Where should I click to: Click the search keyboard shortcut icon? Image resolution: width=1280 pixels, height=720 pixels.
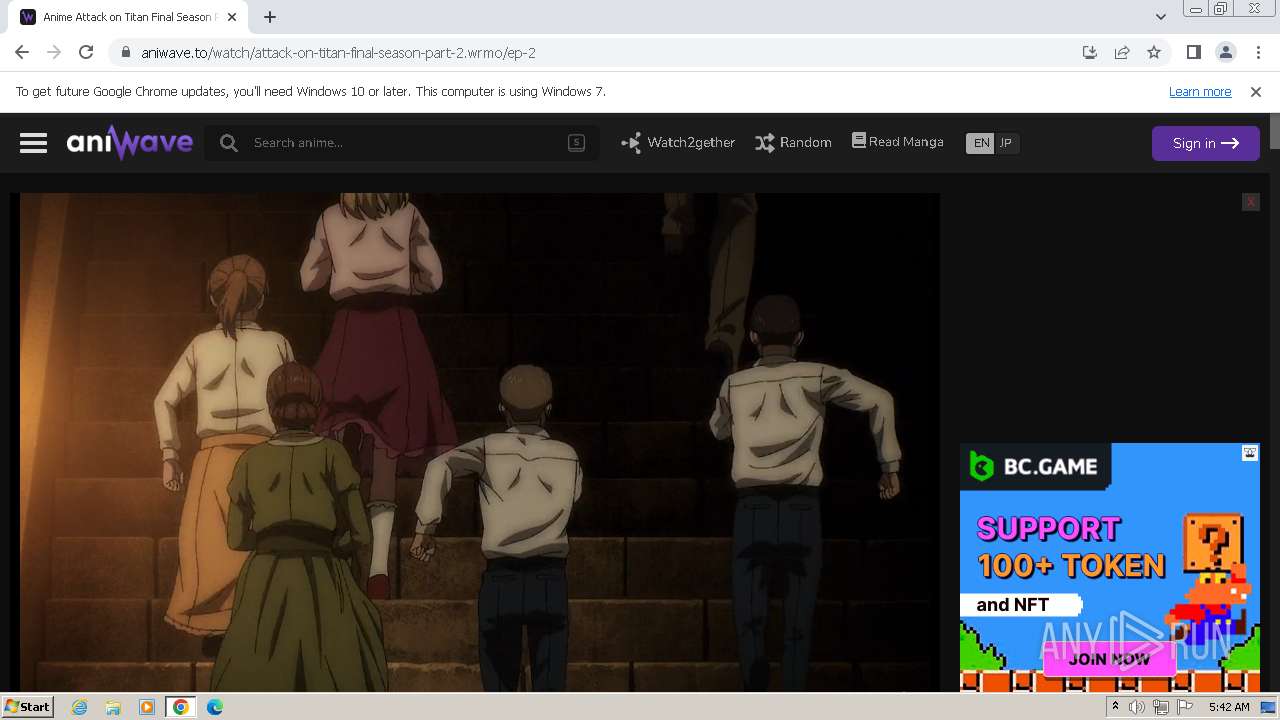(576, 142)
